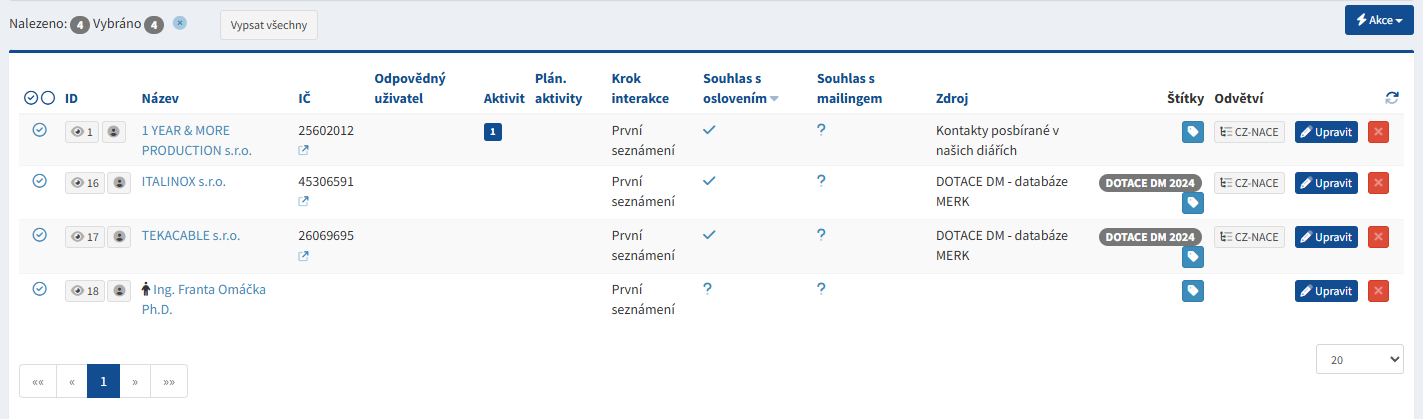Open the tag icon for Ing. Franta Omáčka
Viewport: 1423px width, 419px height.
pyautogui.click(x=1192, y=291)
